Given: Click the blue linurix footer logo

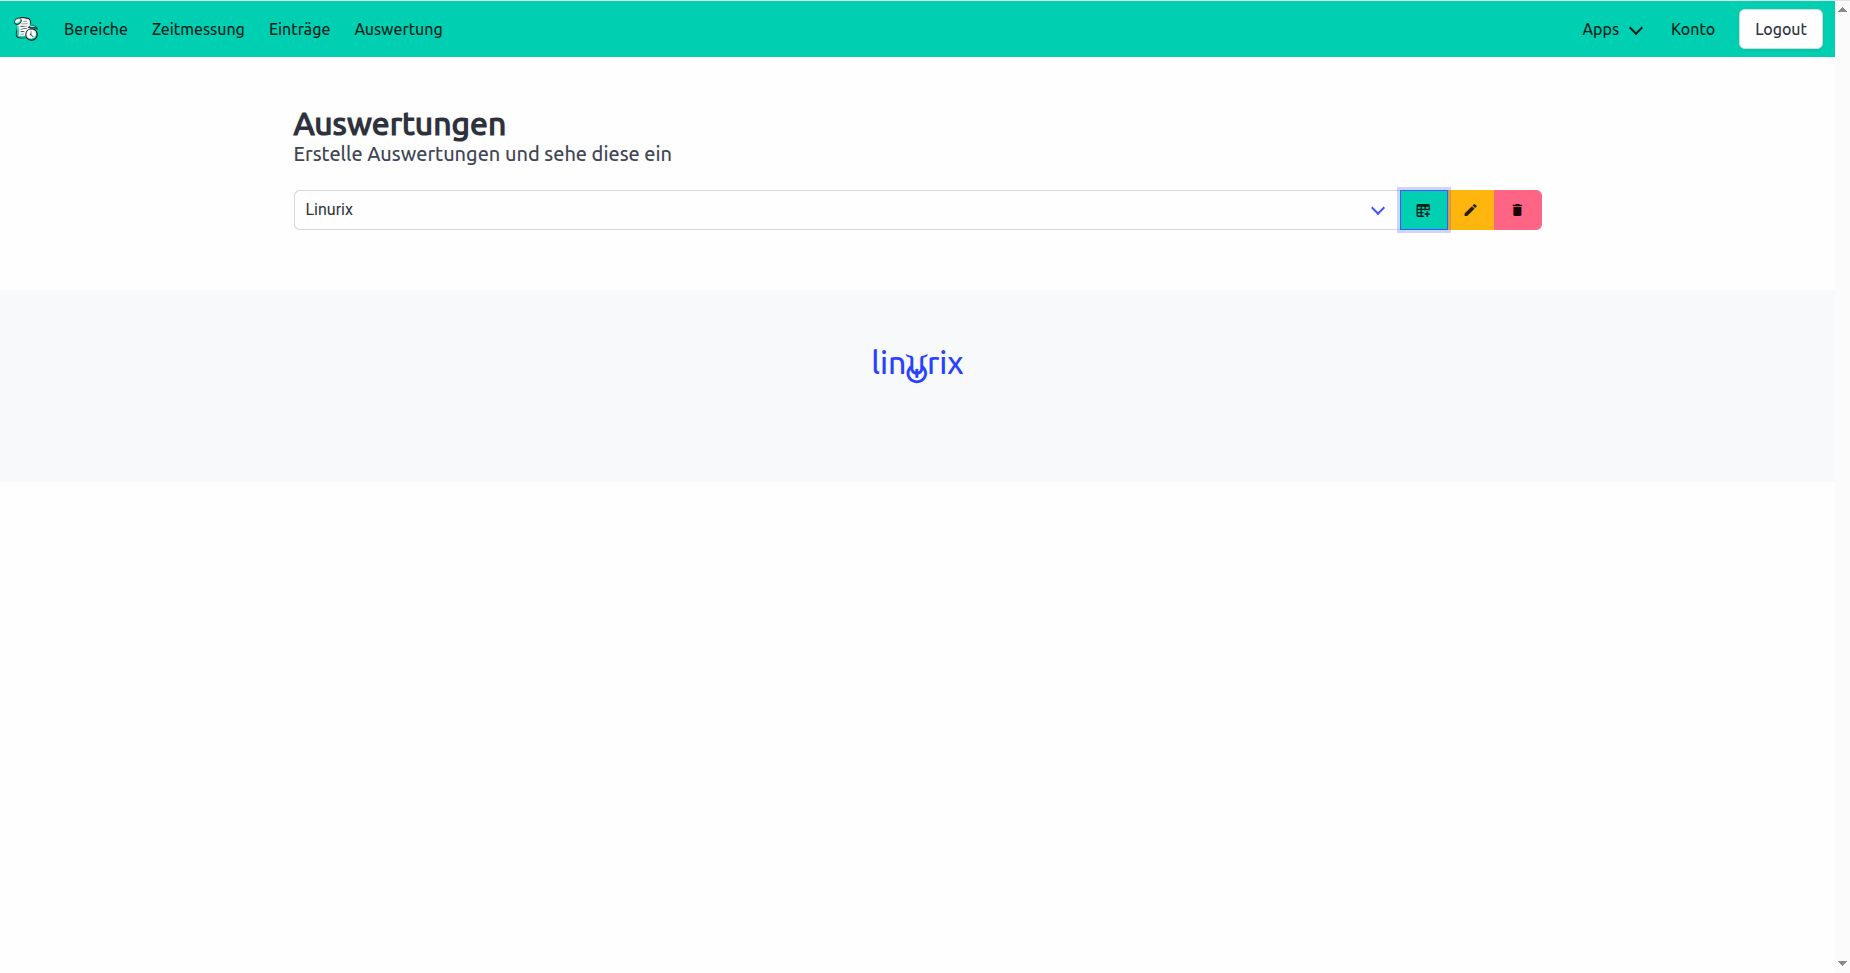Looking at the screenshot, I should click(x=917, y=364).
